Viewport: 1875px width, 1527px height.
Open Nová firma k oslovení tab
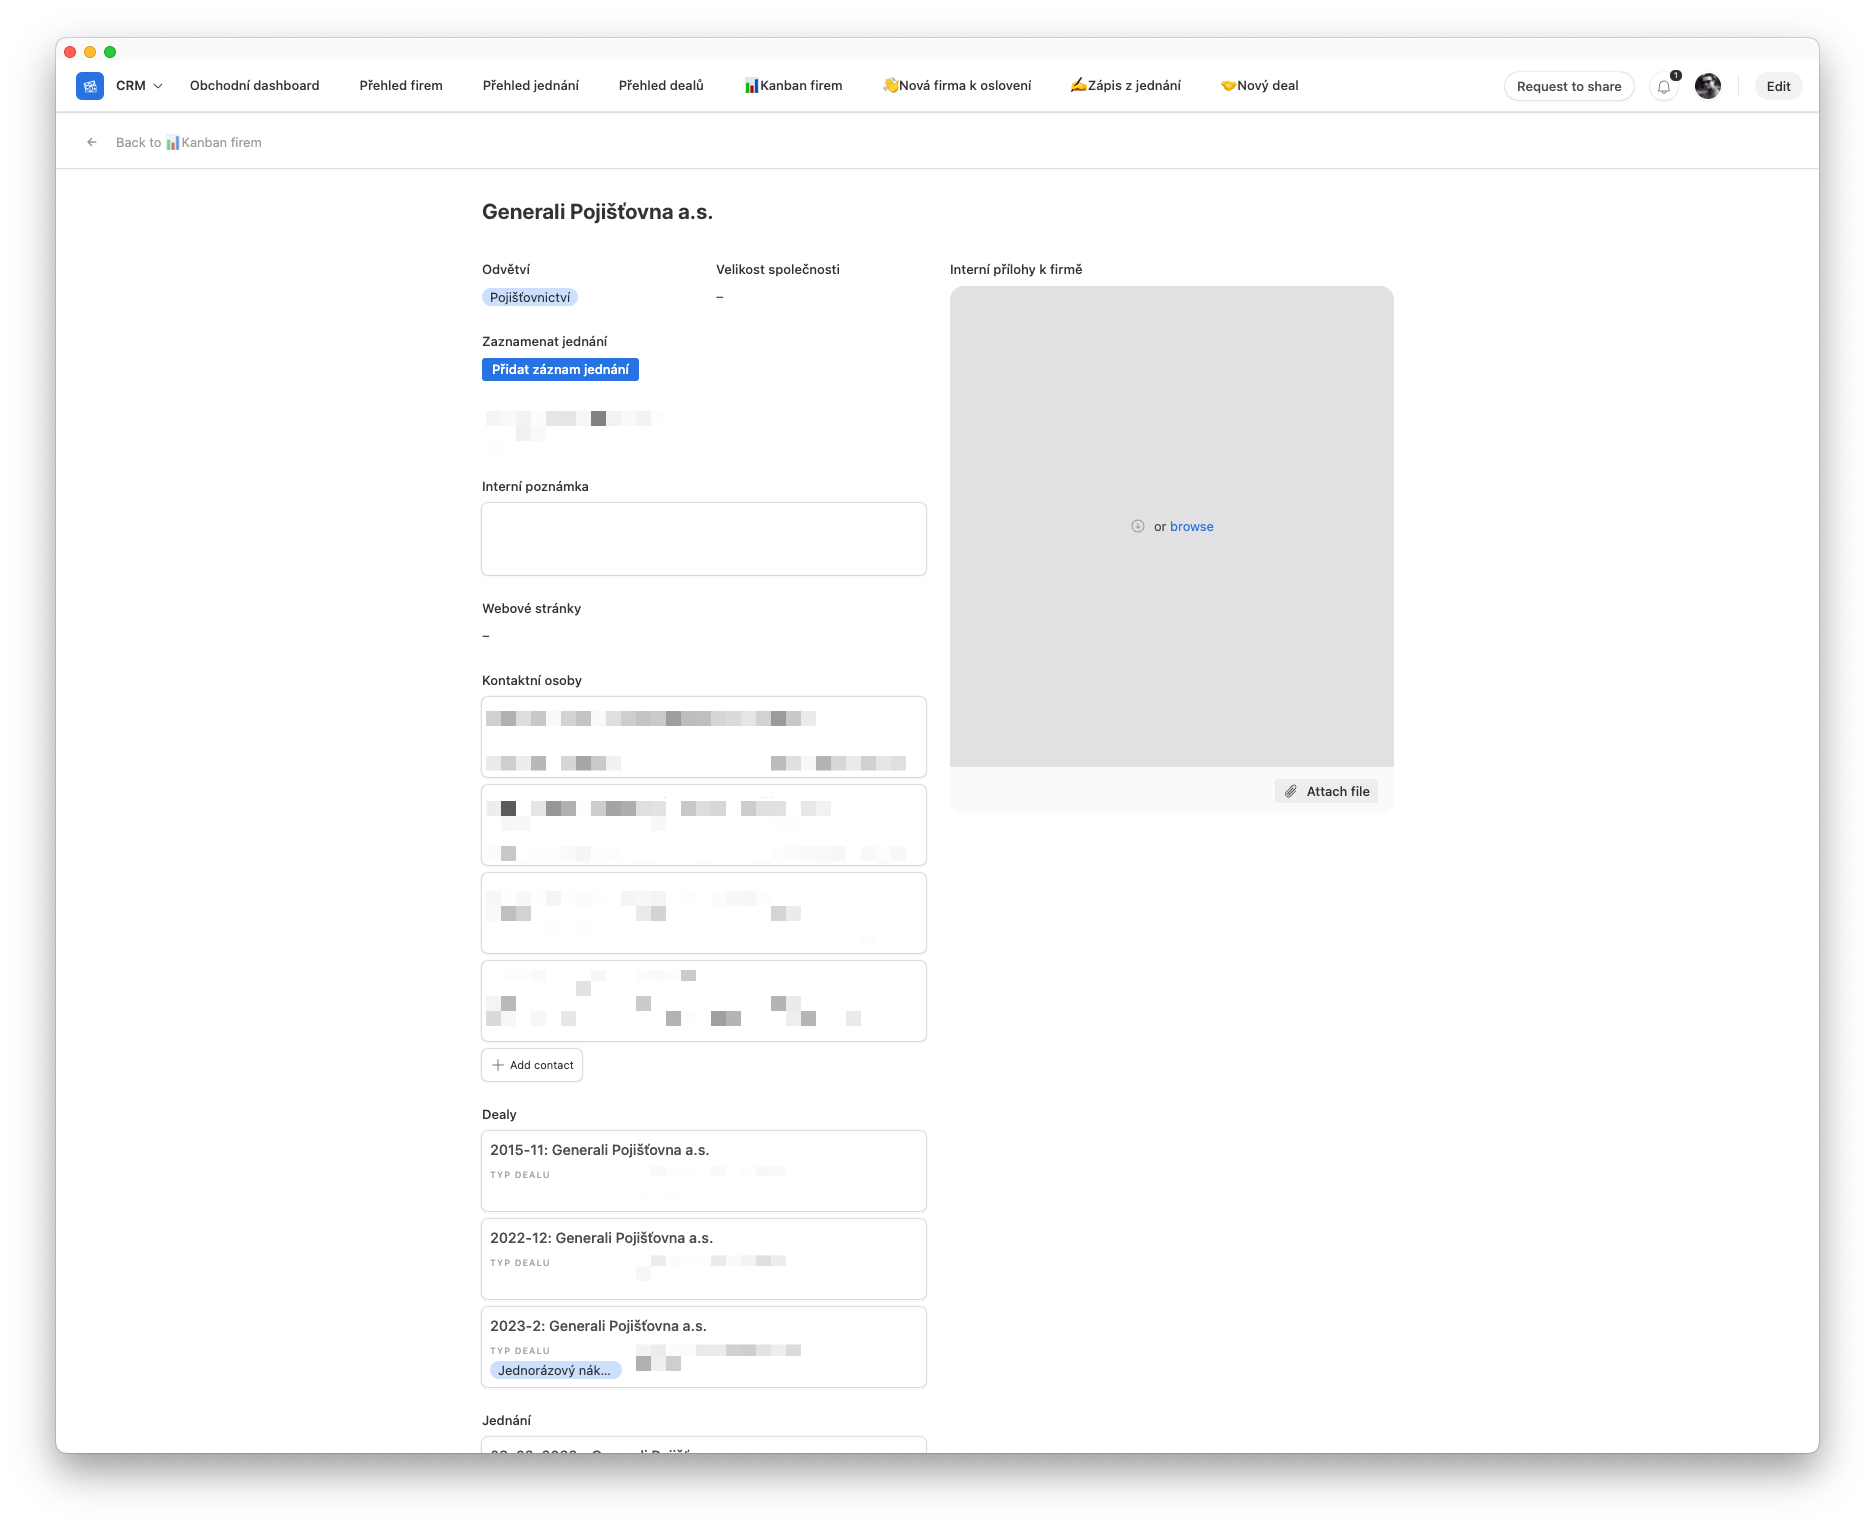point(957,86)
